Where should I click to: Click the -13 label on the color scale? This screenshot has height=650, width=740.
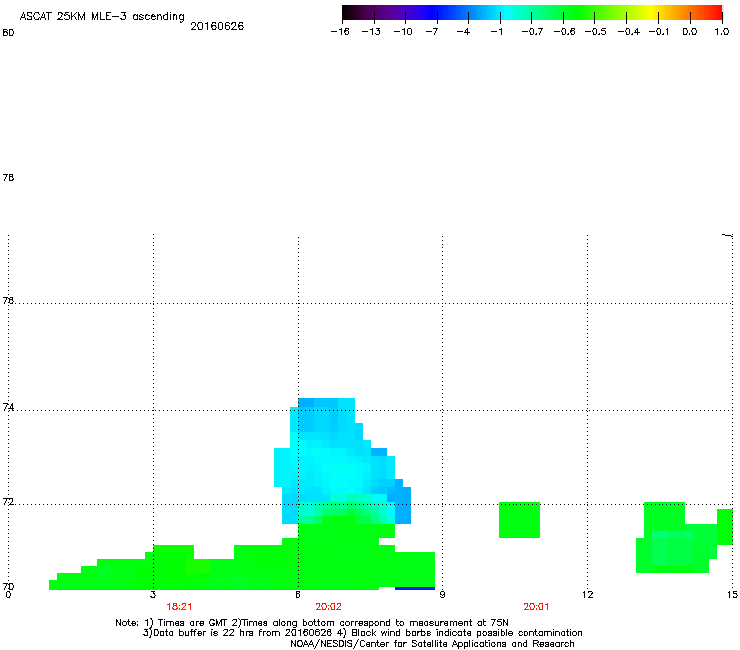[x=371, y=32]
